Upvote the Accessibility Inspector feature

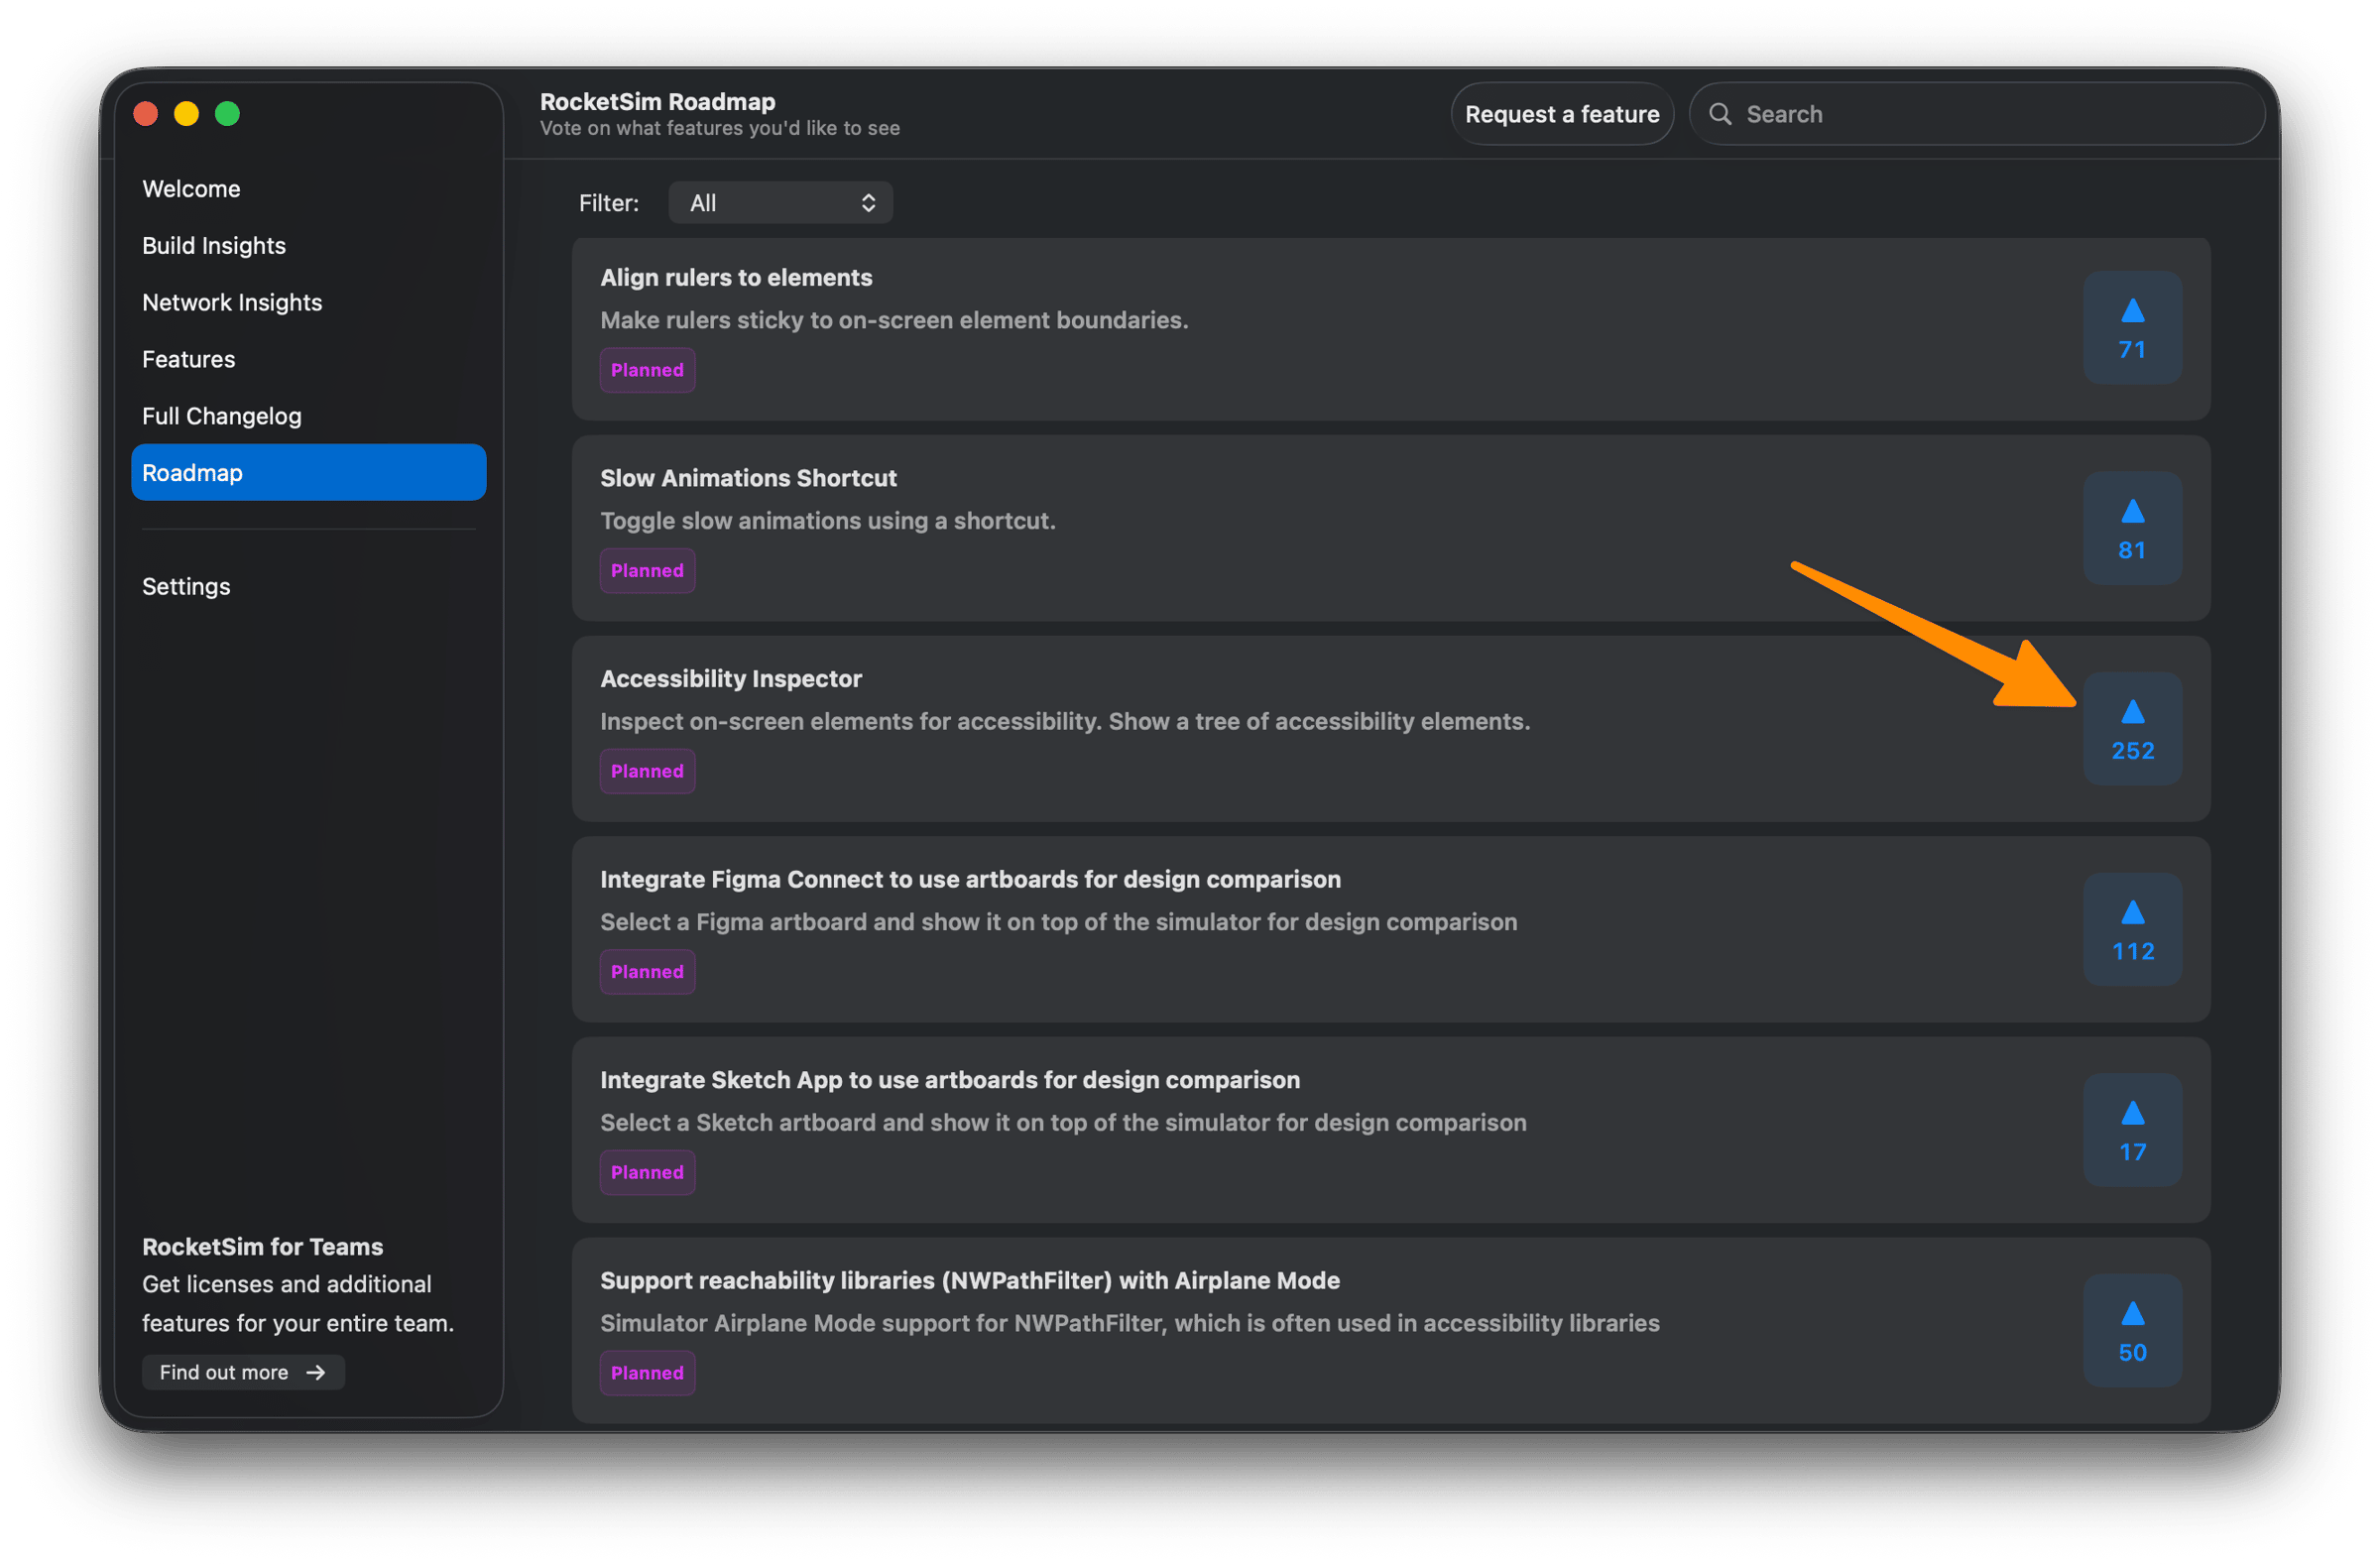pos(2132,729)
